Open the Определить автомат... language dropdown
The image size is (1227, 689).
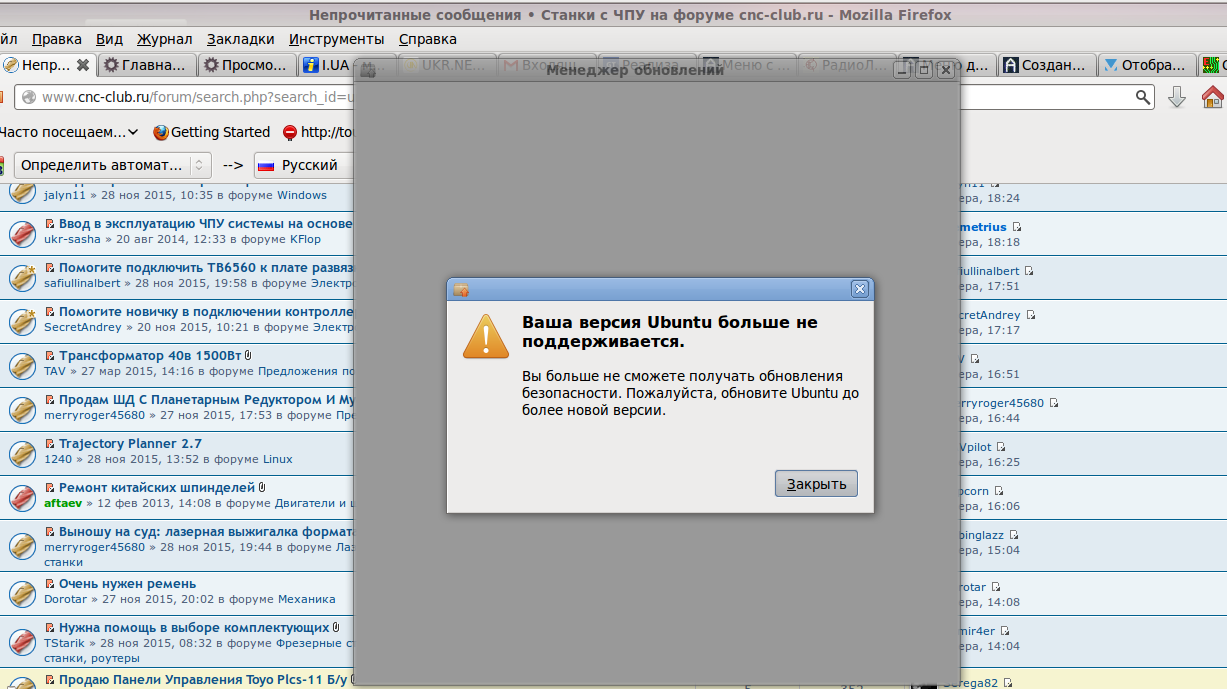tap(112, 165)
